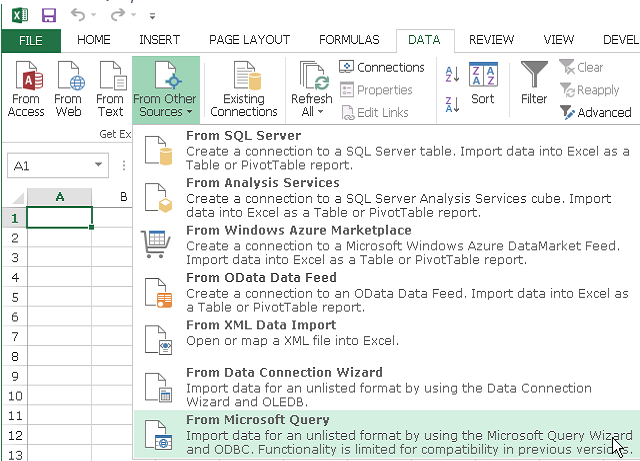Click inside the Name Box showing A1
The image size is (640, 461).
tap(49, 166)
